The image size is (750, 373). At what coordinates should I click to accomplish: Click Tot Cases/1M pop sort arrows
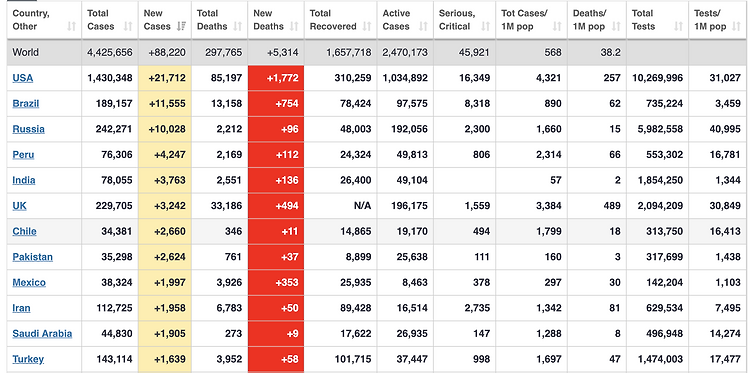click(557, 26)
